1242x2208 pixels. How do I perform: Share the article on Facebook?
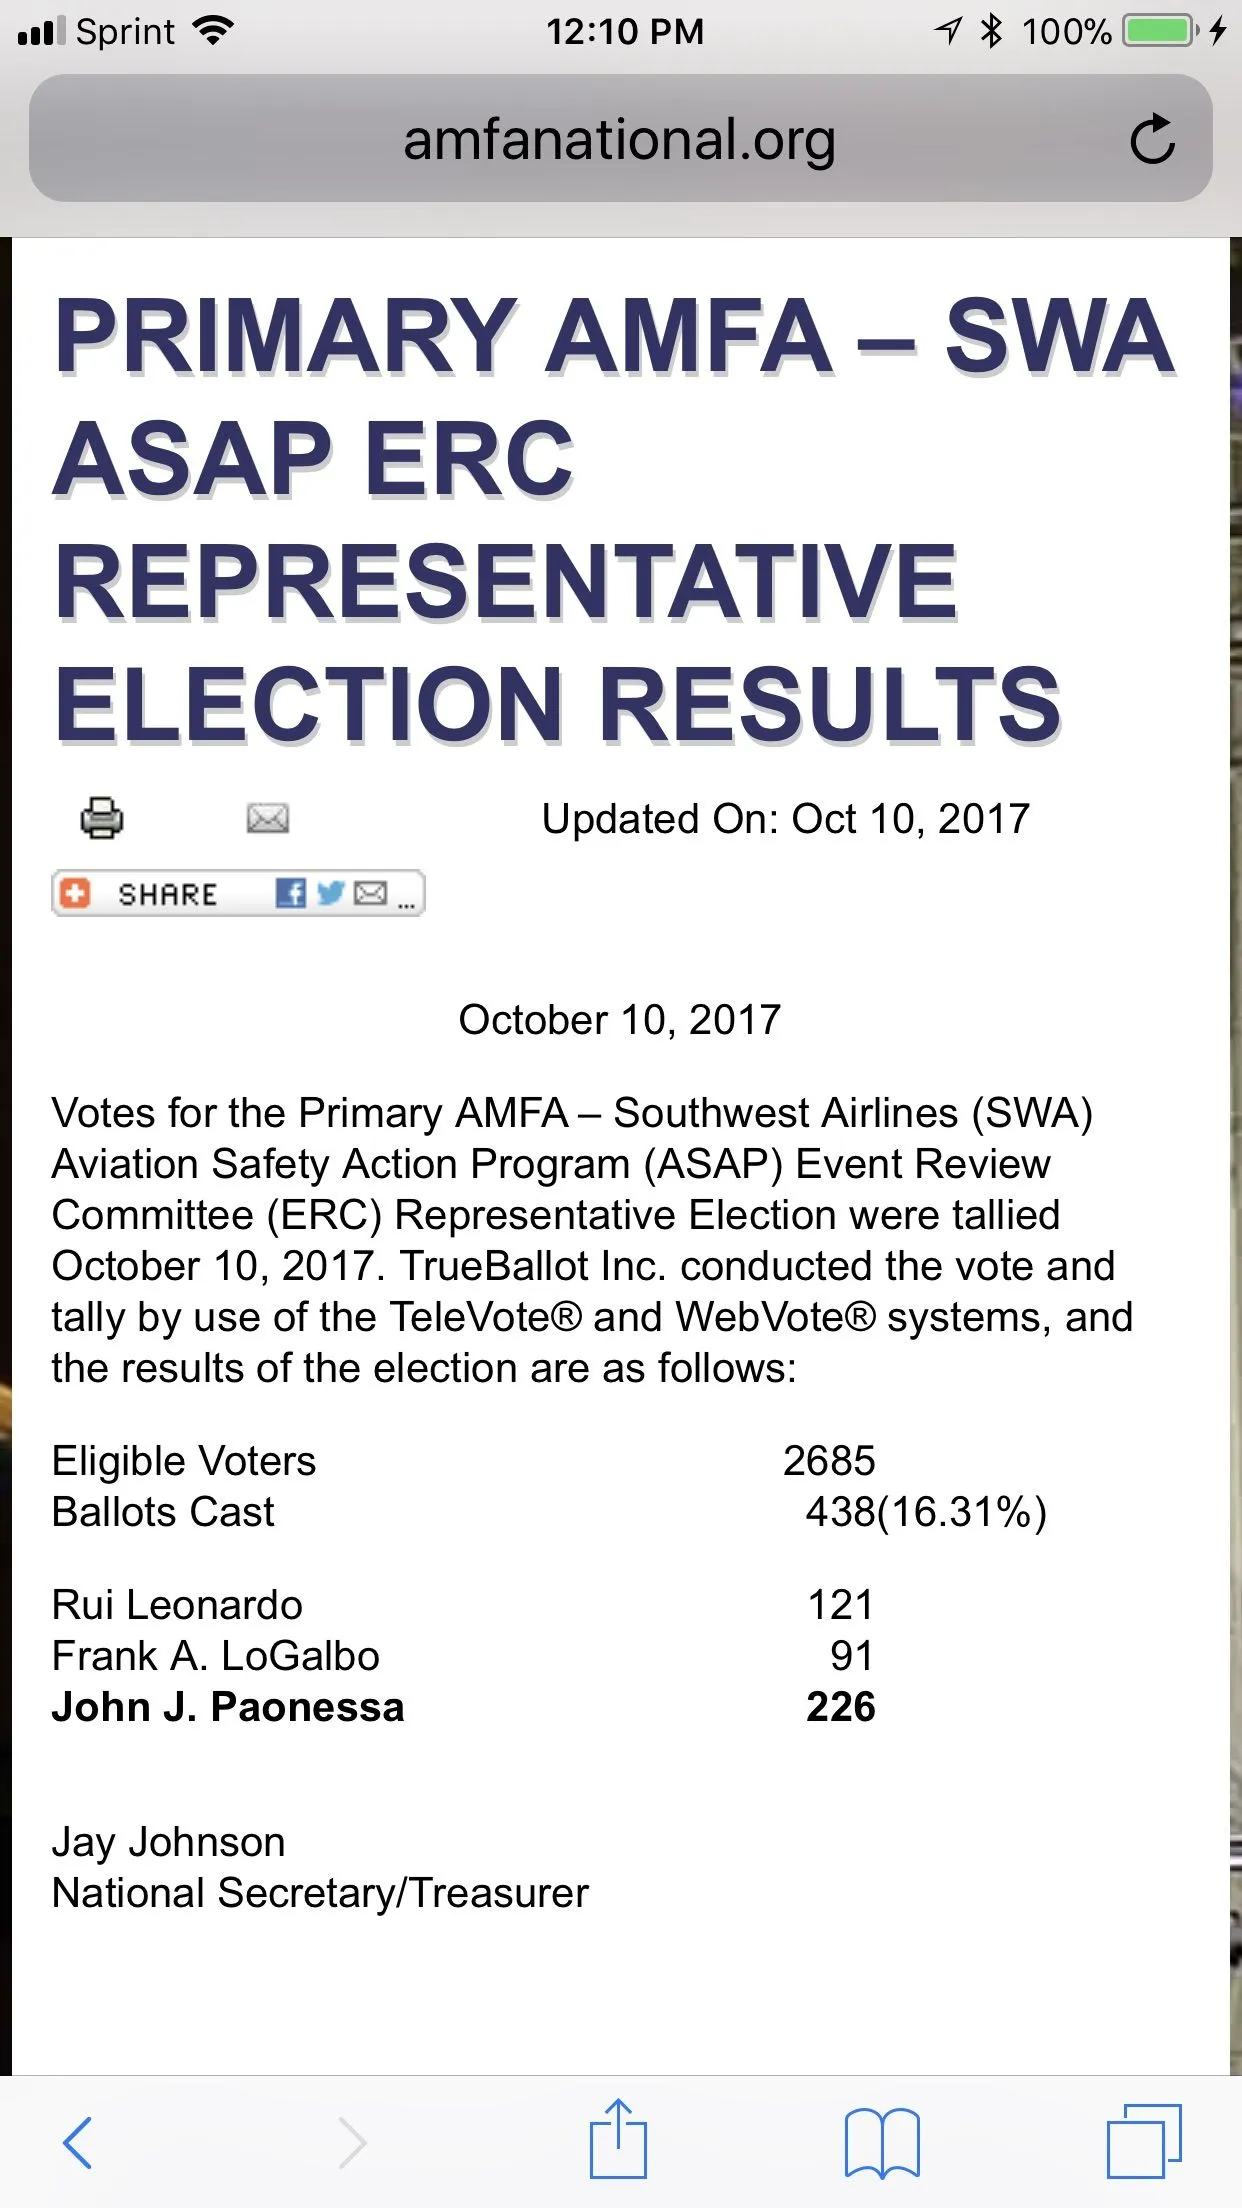click(x=290, y=893)
